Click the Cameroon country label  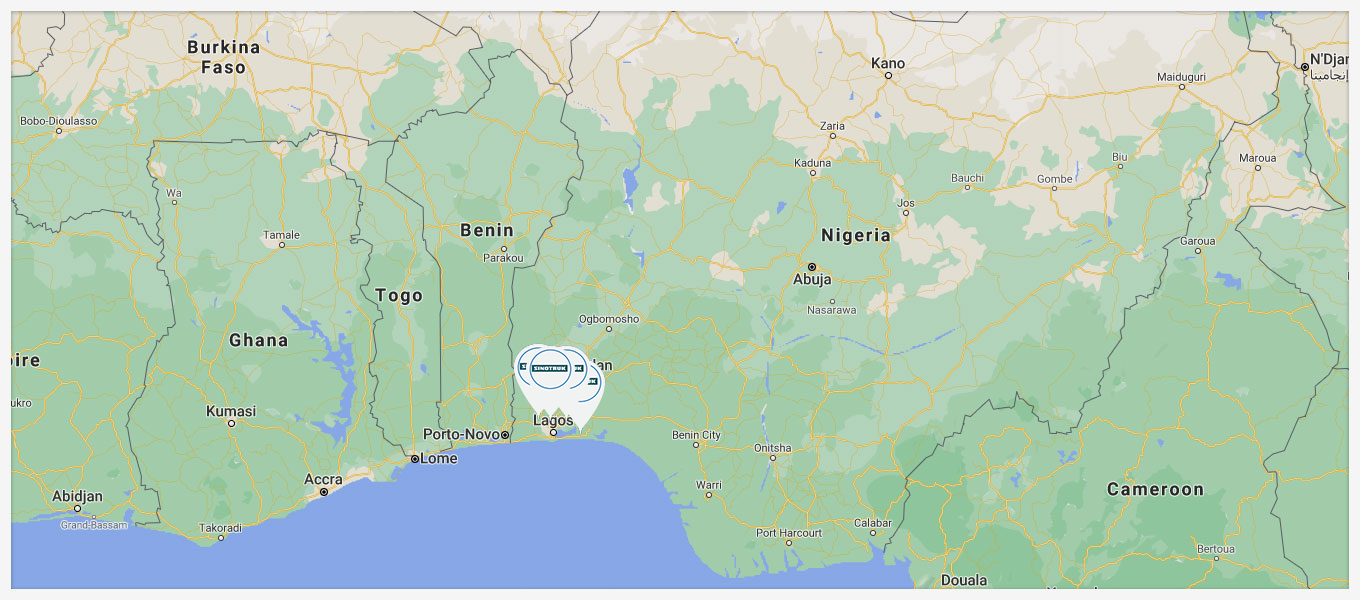1155,489
